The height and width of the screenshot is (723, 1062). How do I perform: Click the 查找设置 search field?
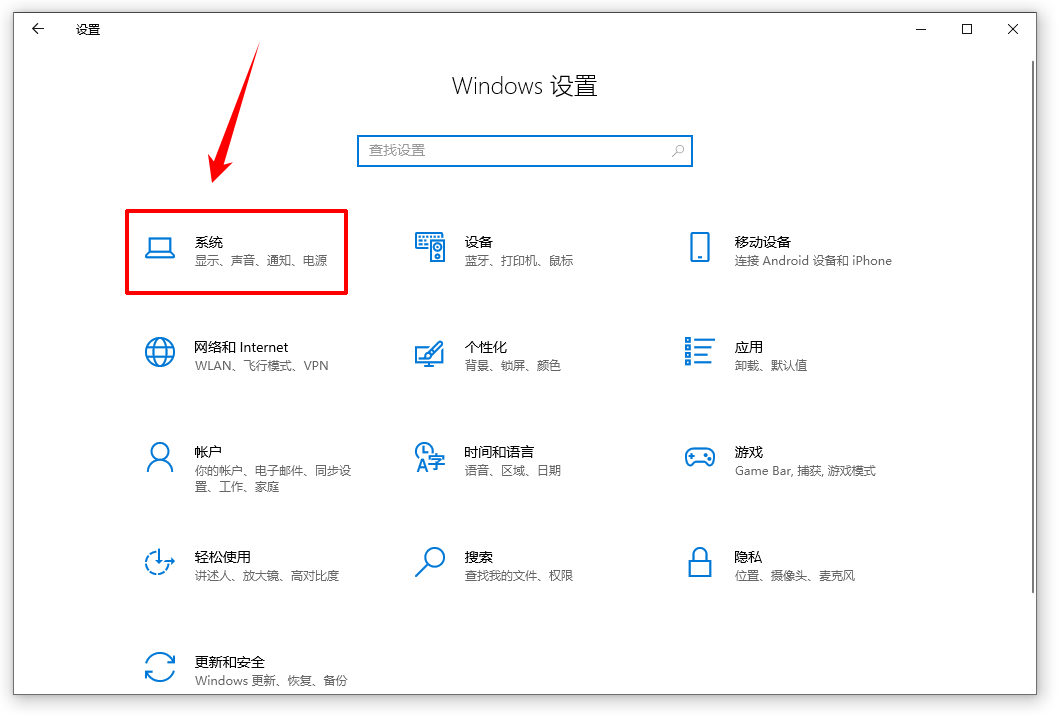(x=525, y=150)
